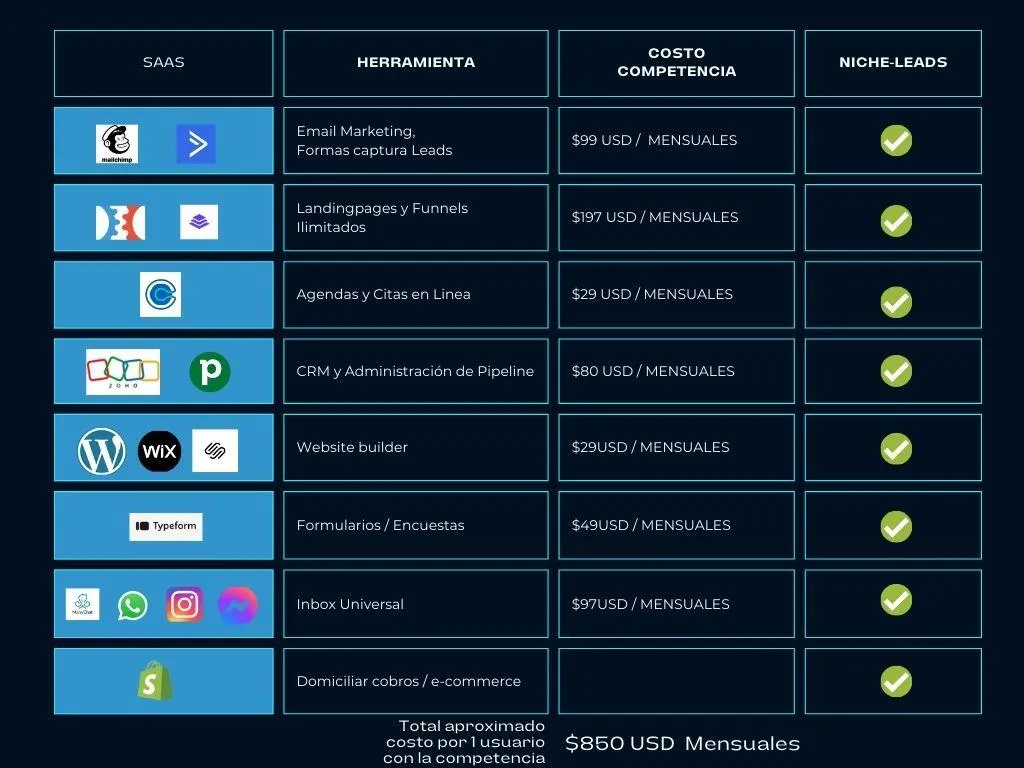Click the 'Inbox Universal' cell

pyautogui.click(x=416, y=603)
